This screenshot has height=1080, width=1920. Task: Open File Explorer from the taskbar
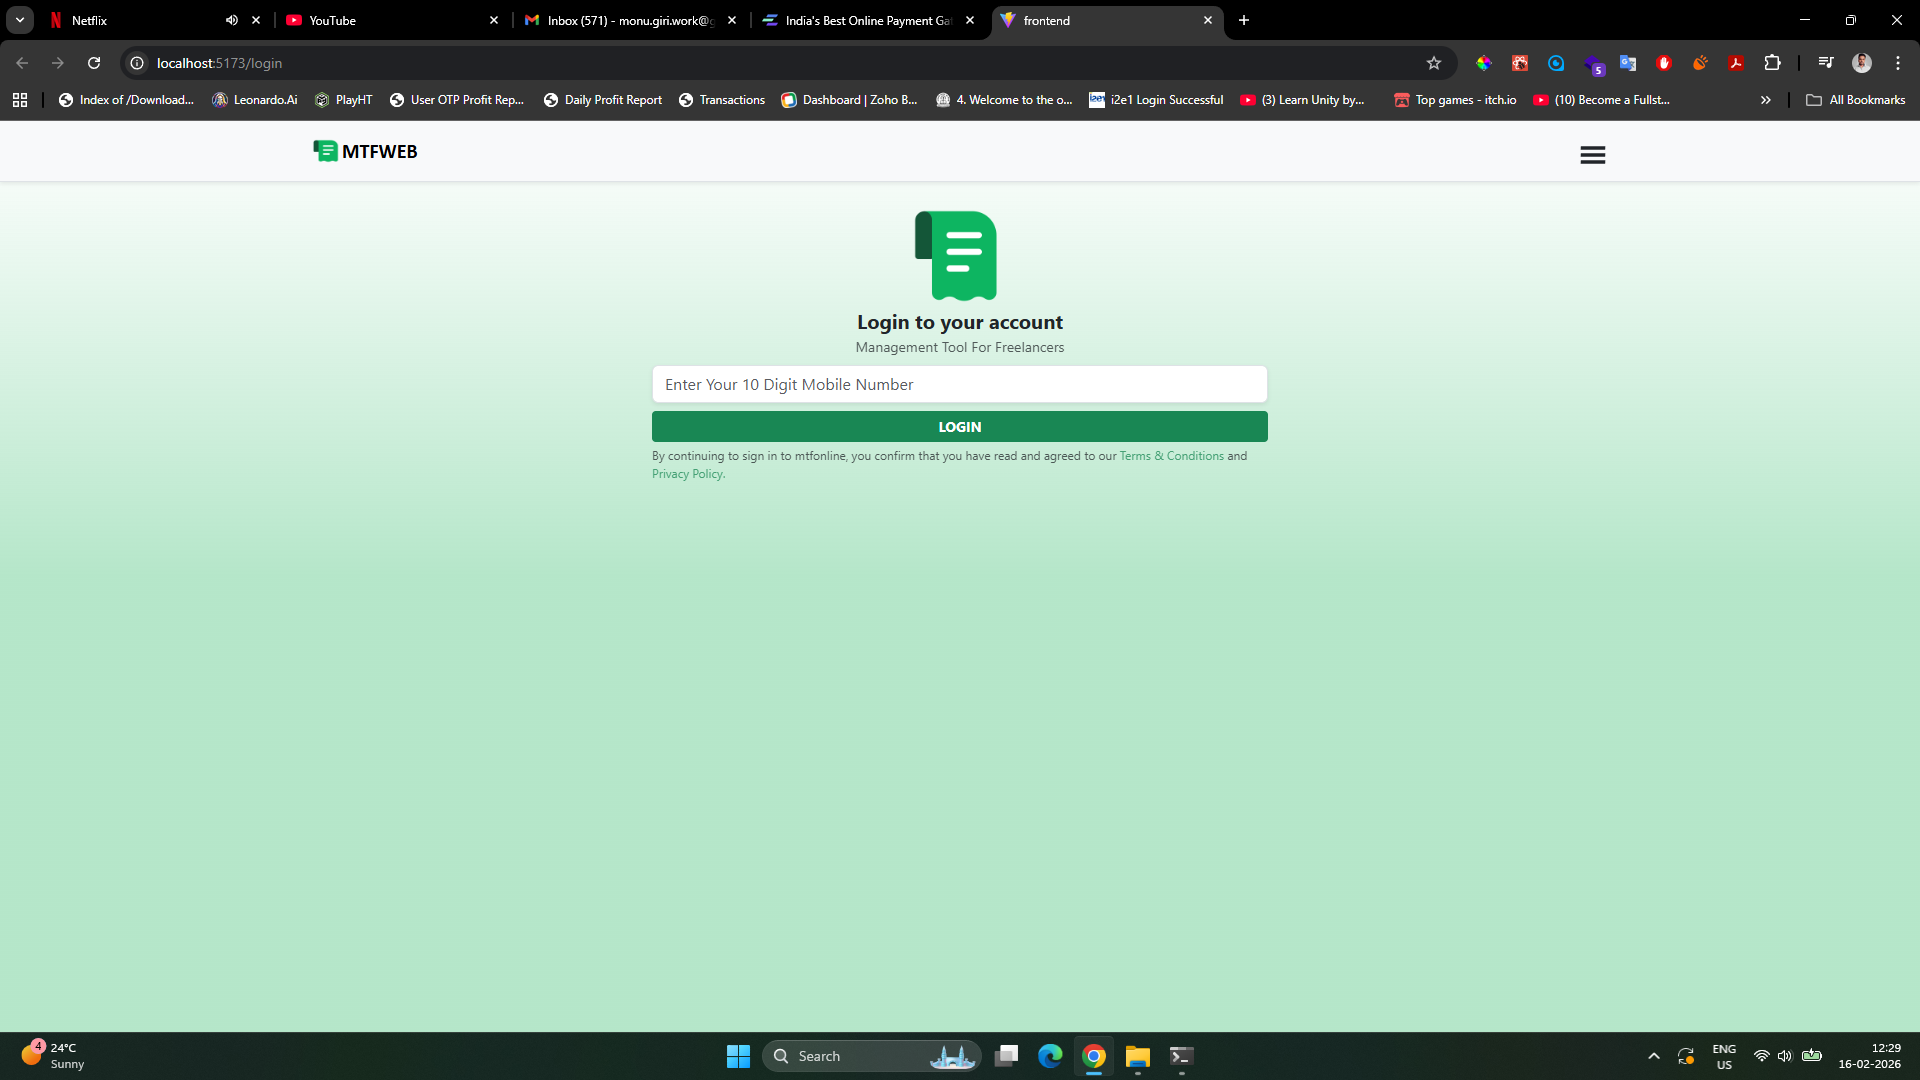(1137, 1056)
